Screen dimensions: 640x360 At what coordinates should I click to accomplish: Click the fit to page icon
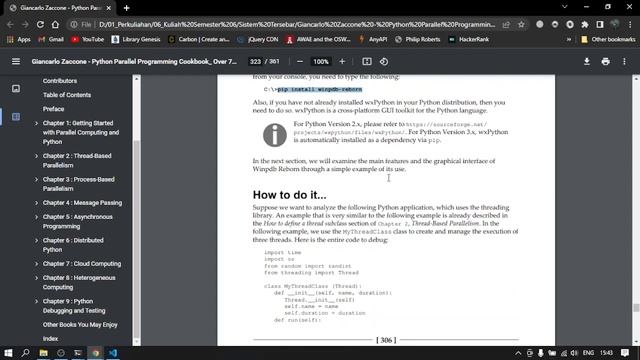pos(367,62)
